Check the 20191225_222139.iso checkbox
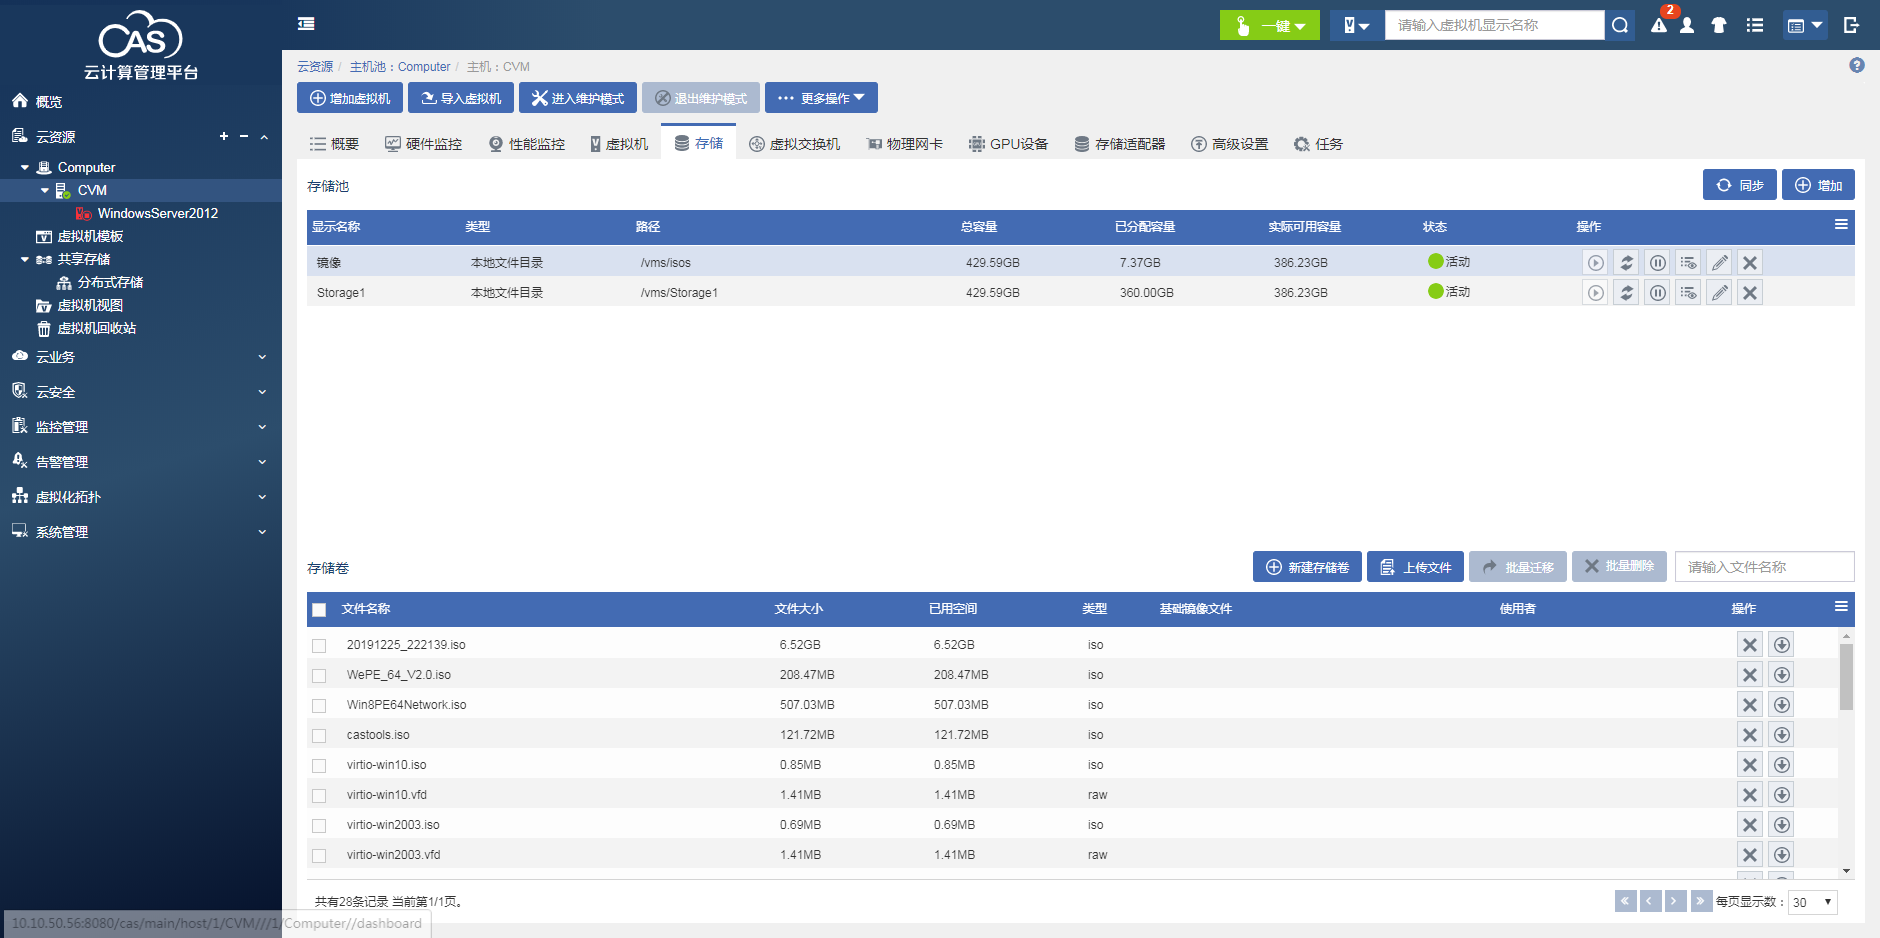Screen dimensions: 1880x938 319,646
